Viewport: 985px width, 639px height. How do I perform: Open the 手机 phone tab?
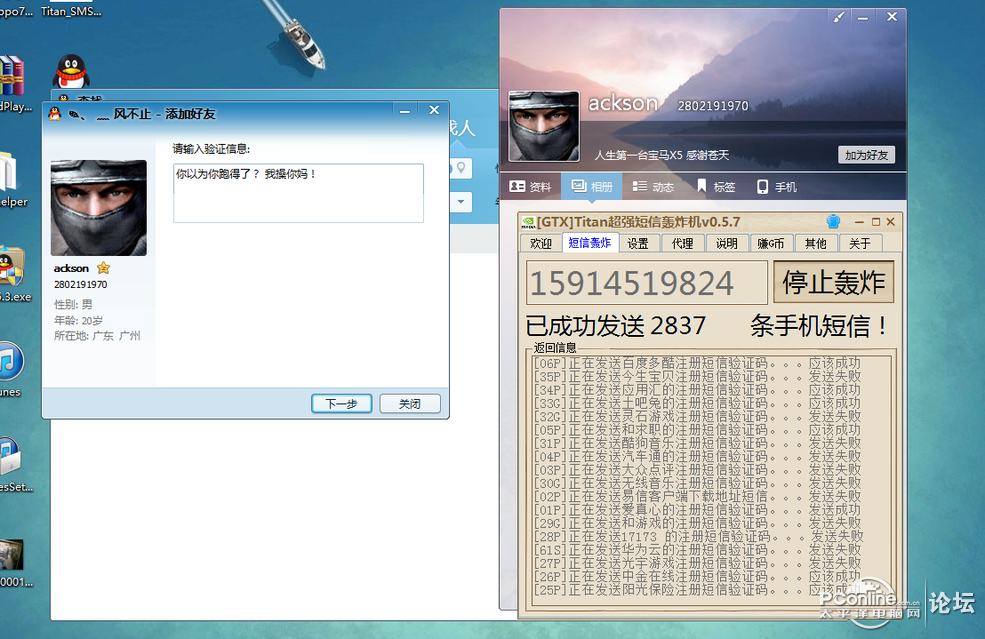pos(776,187)
